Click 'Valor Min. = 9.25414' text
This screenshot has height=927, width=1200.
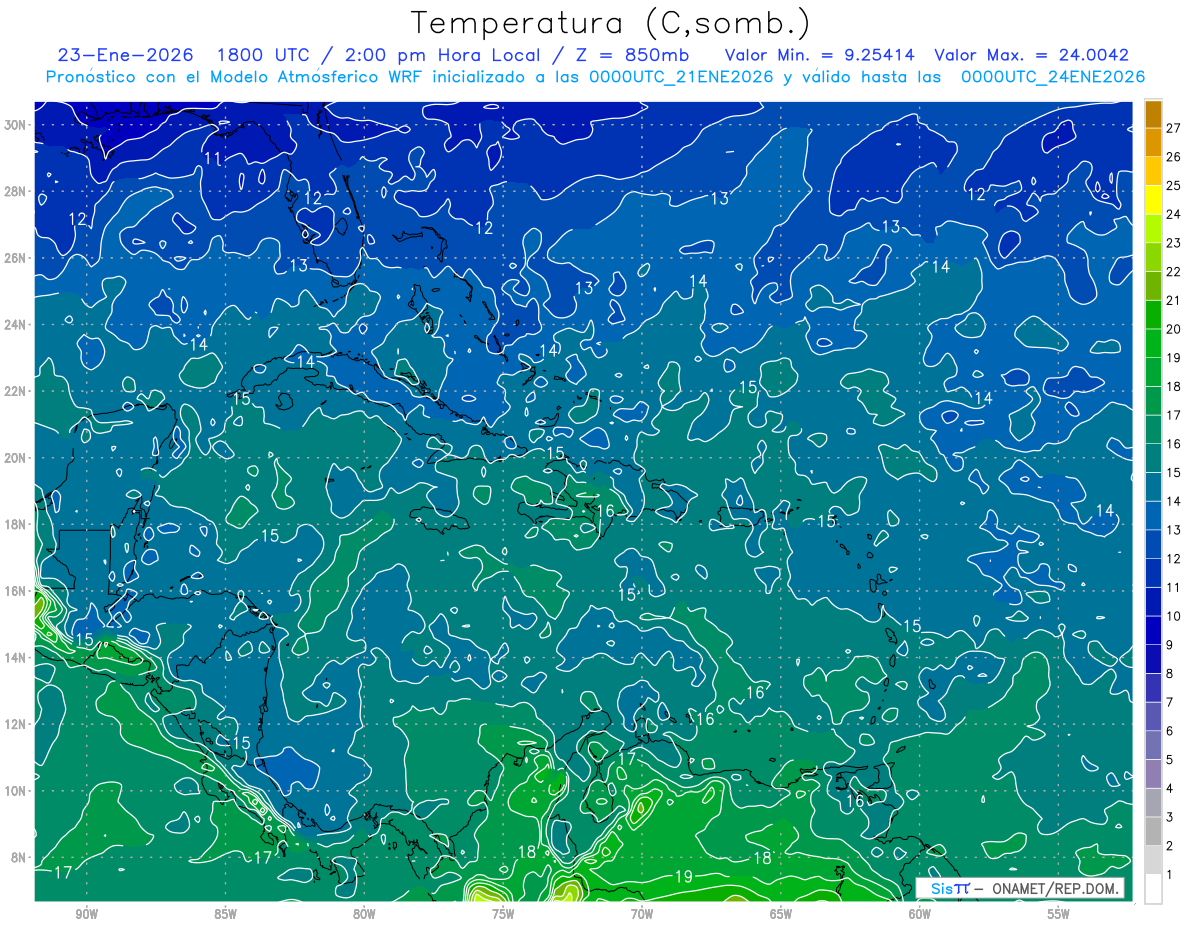click(822, 55)
